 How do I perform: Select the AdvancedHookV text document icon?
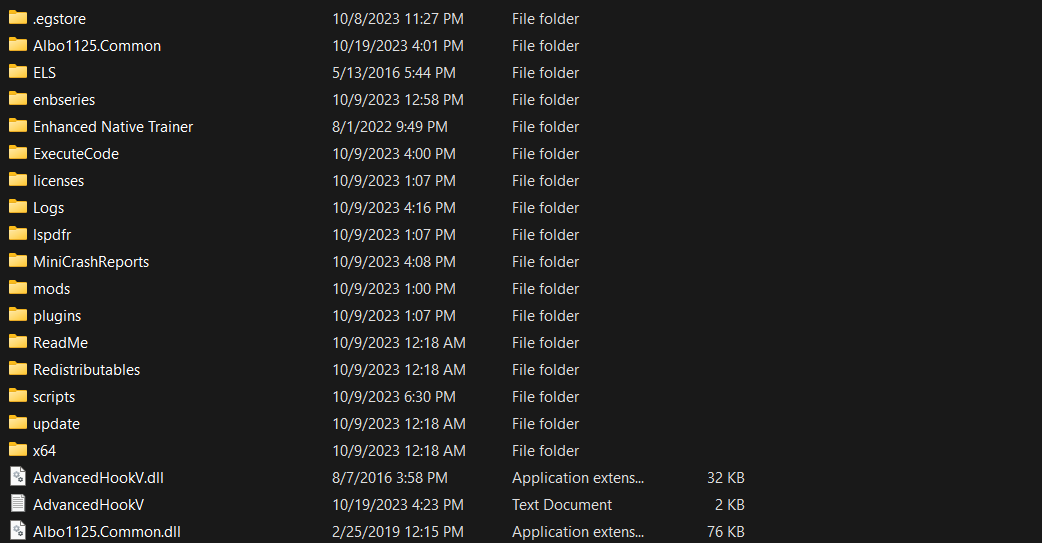[17, 504]
